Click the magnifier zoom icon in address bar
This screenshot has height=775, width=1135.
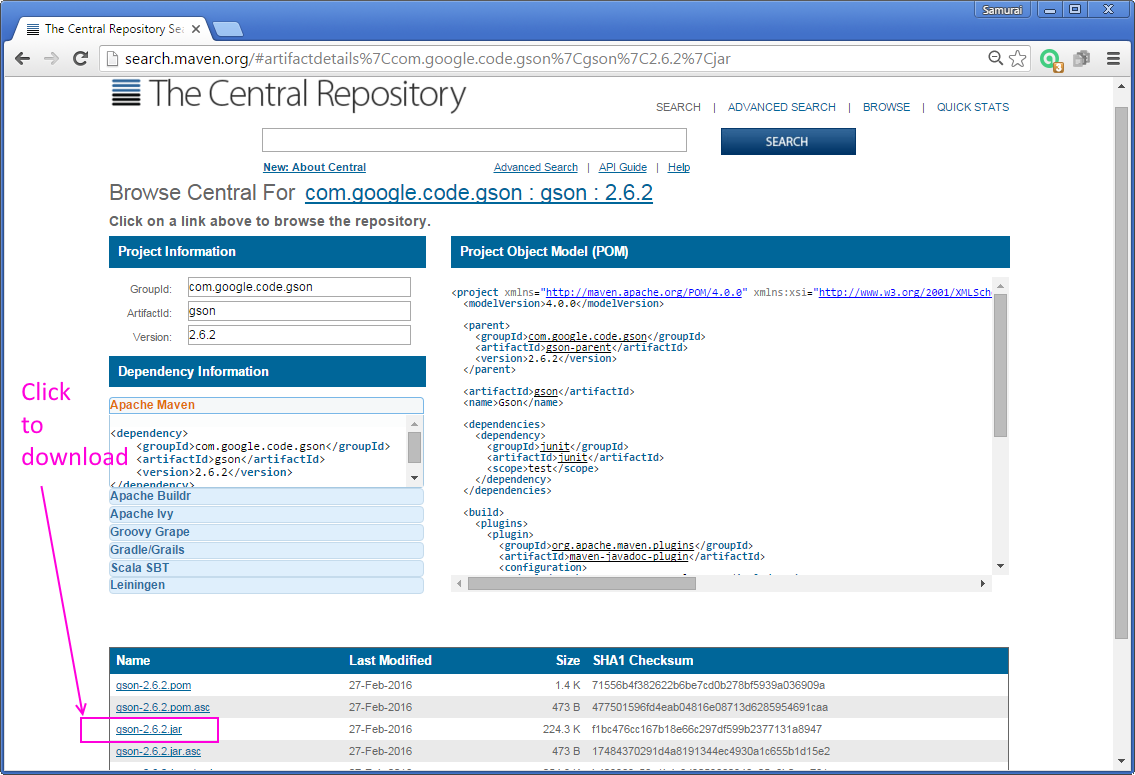click(x=996, y=58)
